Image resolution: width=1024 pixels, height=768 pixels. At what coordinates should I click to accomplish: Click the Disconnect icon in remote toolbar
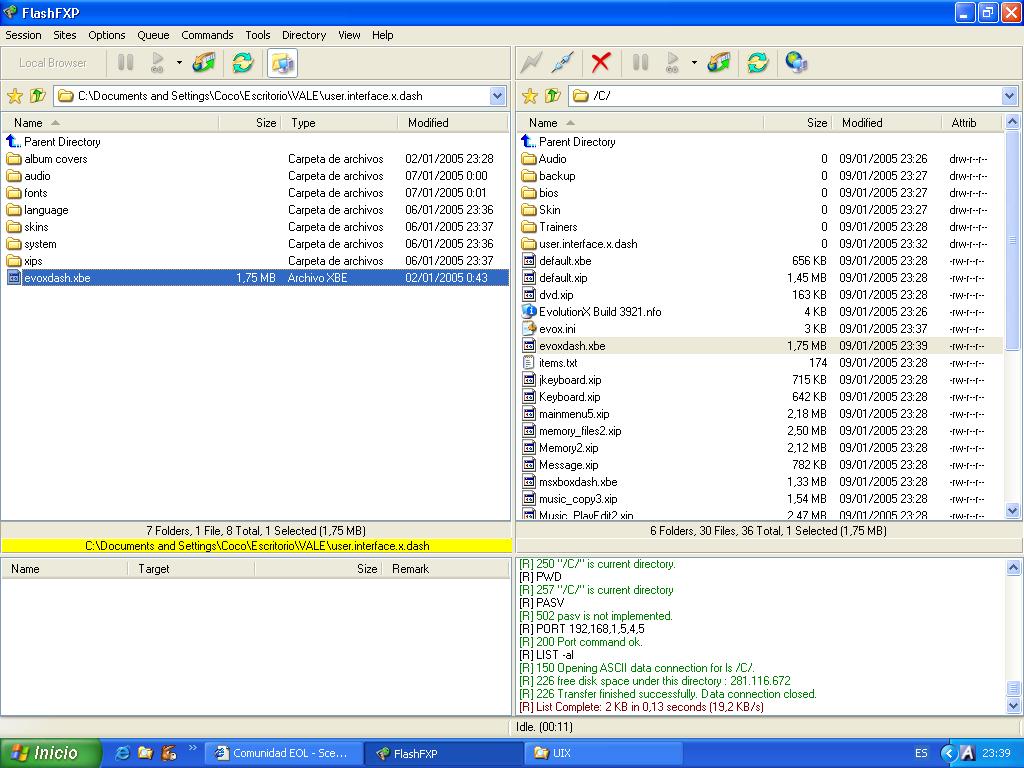coord(562,63)
